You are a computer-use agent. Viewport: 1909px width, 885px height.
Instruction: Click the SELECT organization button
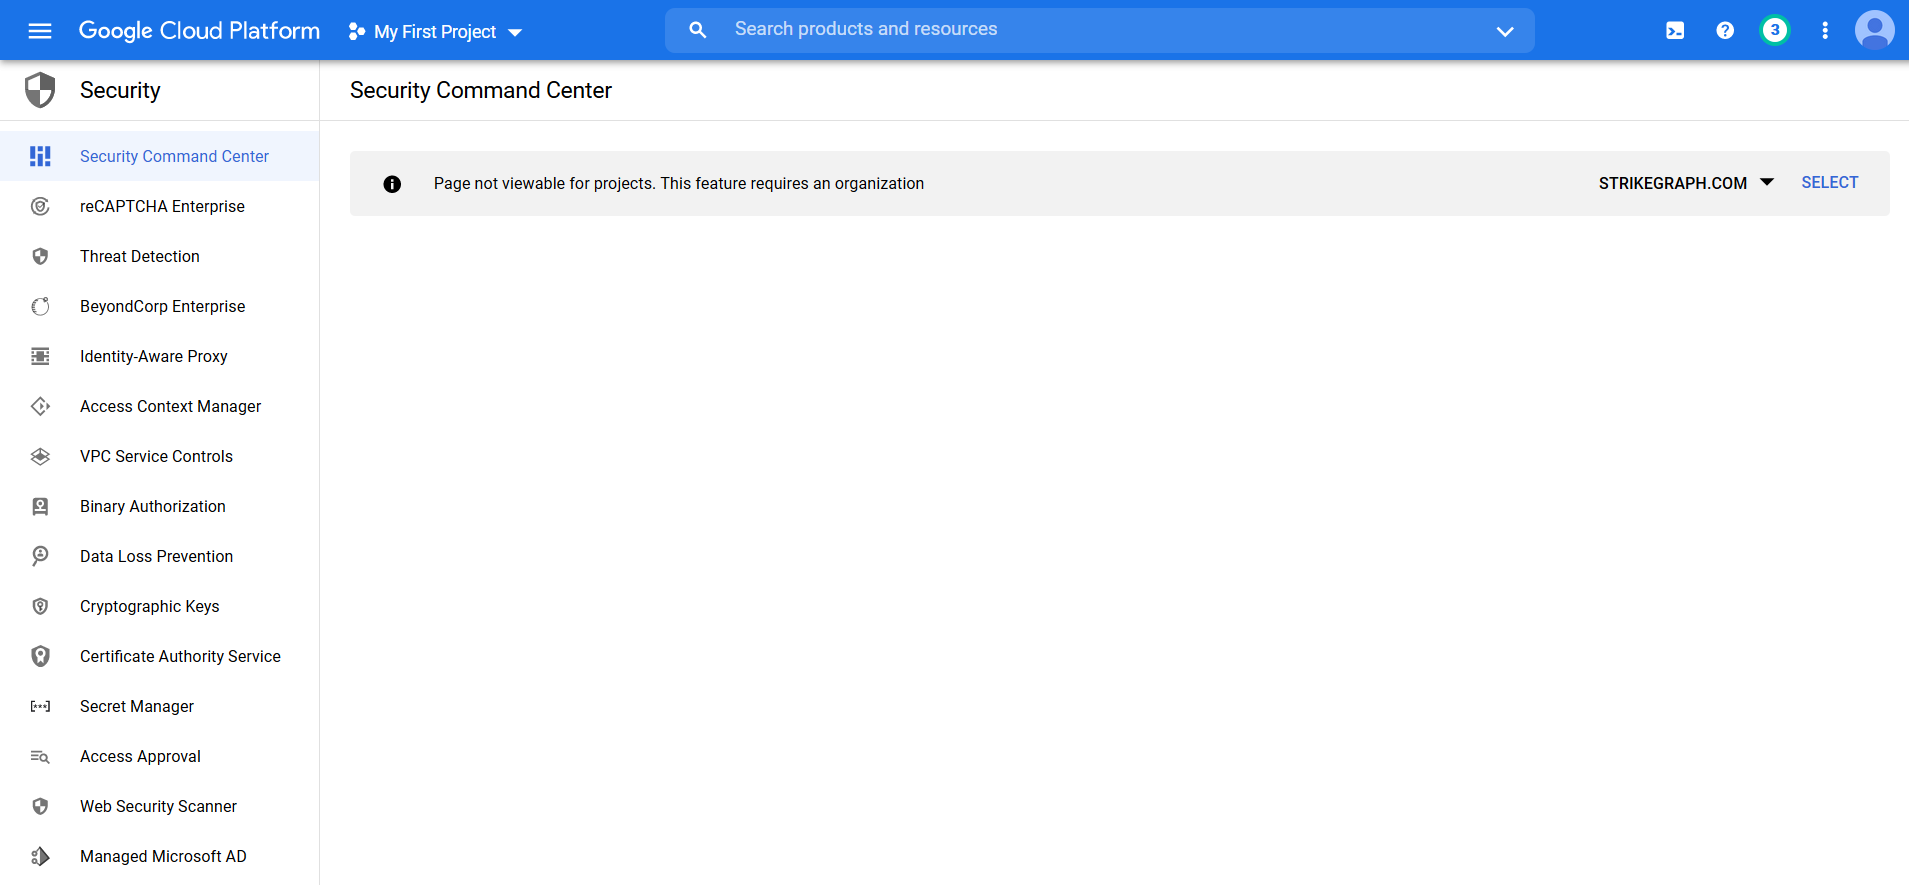(x=1830, y=182)
